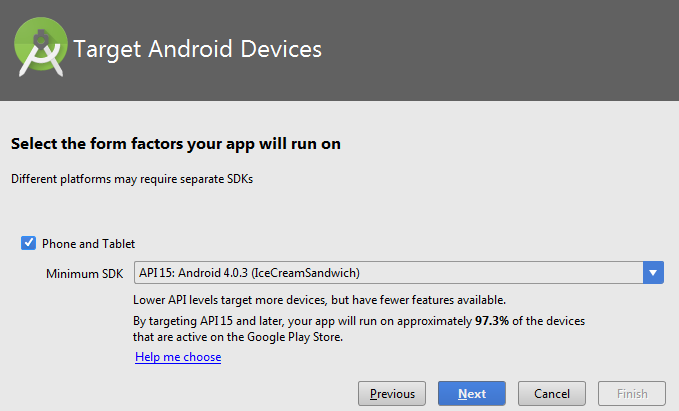The height and width of the screenshot is (411, 679).
Task: Uncheck the Phone and Tablet checkbox
Action: point(27,243)
